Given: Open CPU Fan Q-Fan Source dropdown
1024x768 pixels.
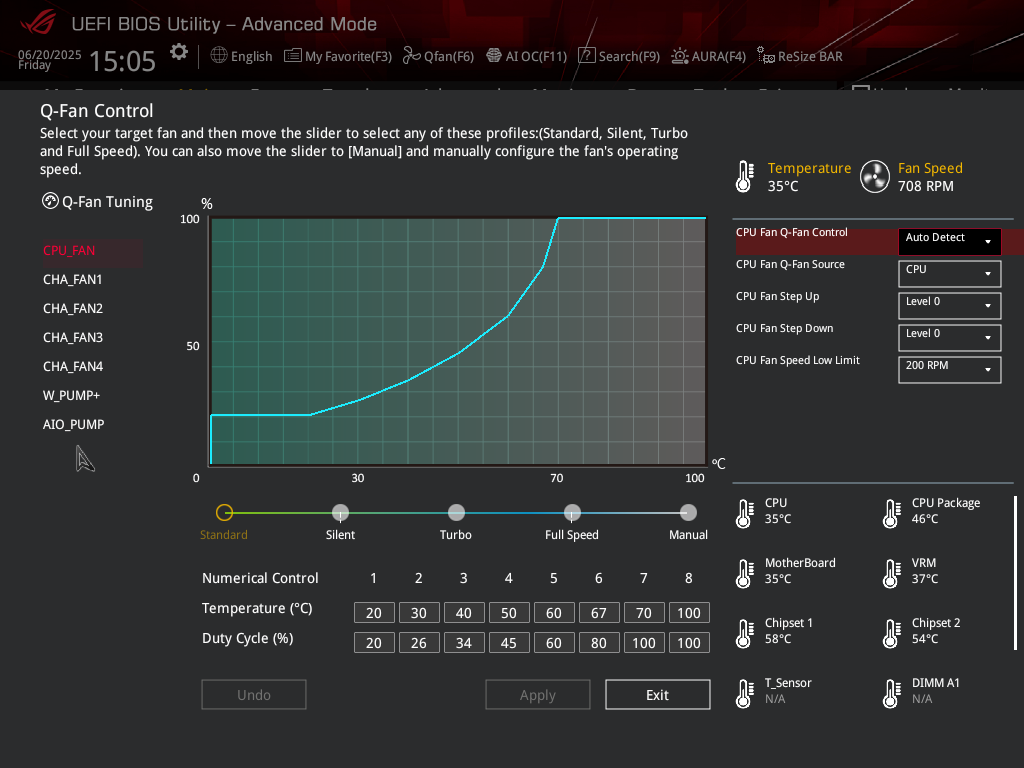Looking at the screenshot, I should [x=950, y=274].
